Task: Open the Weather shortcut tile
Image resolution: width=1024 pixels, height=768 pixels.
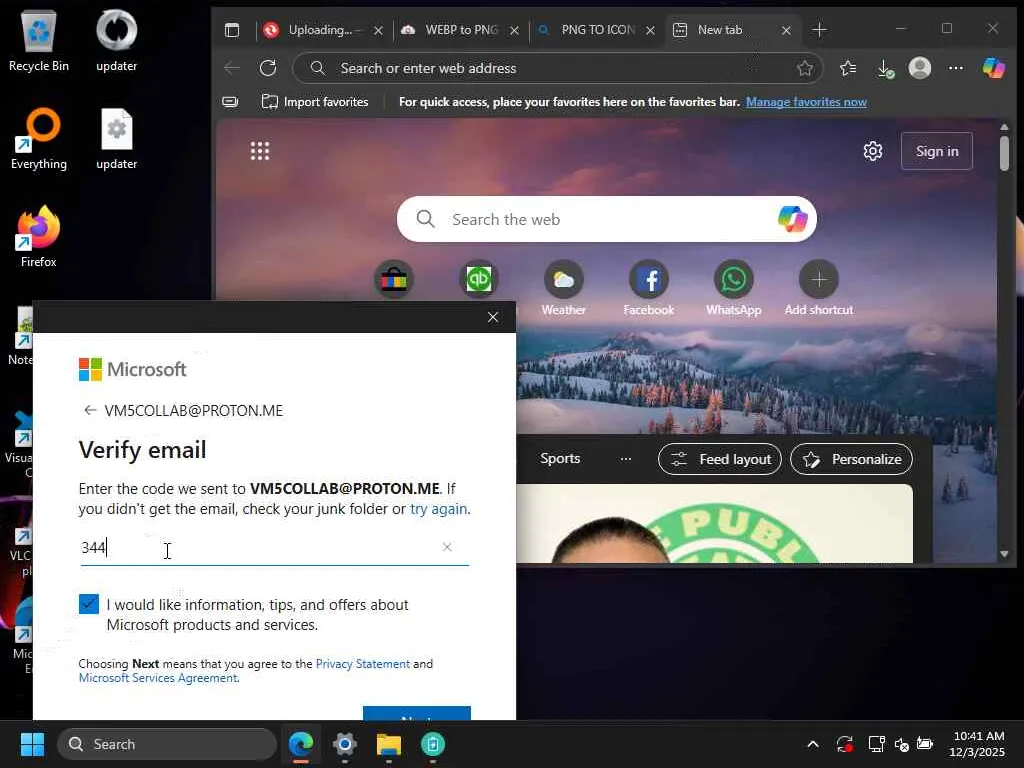Action: tap(564, 288)
